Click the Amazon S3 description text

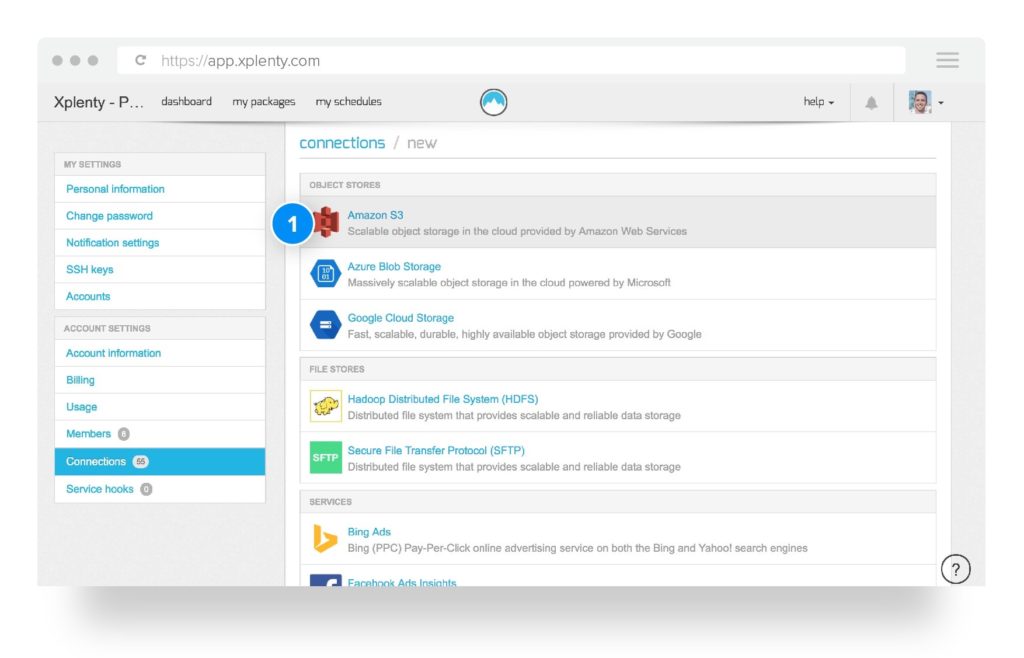517,231
